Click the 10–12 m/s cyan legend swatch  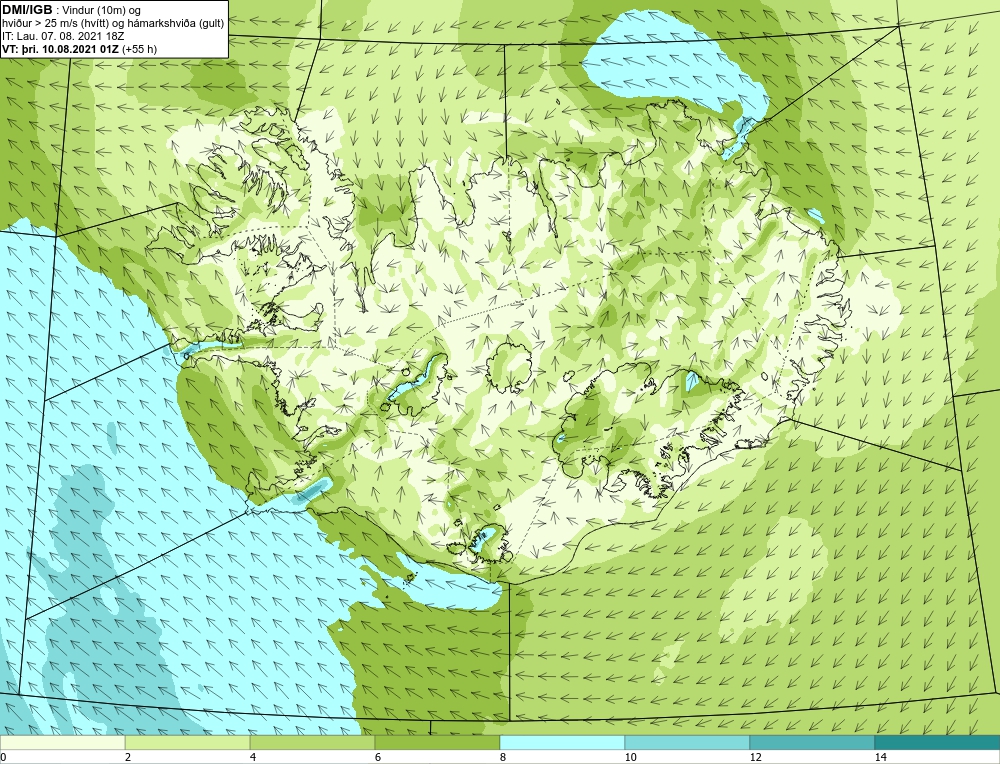(x=688, y=743)
